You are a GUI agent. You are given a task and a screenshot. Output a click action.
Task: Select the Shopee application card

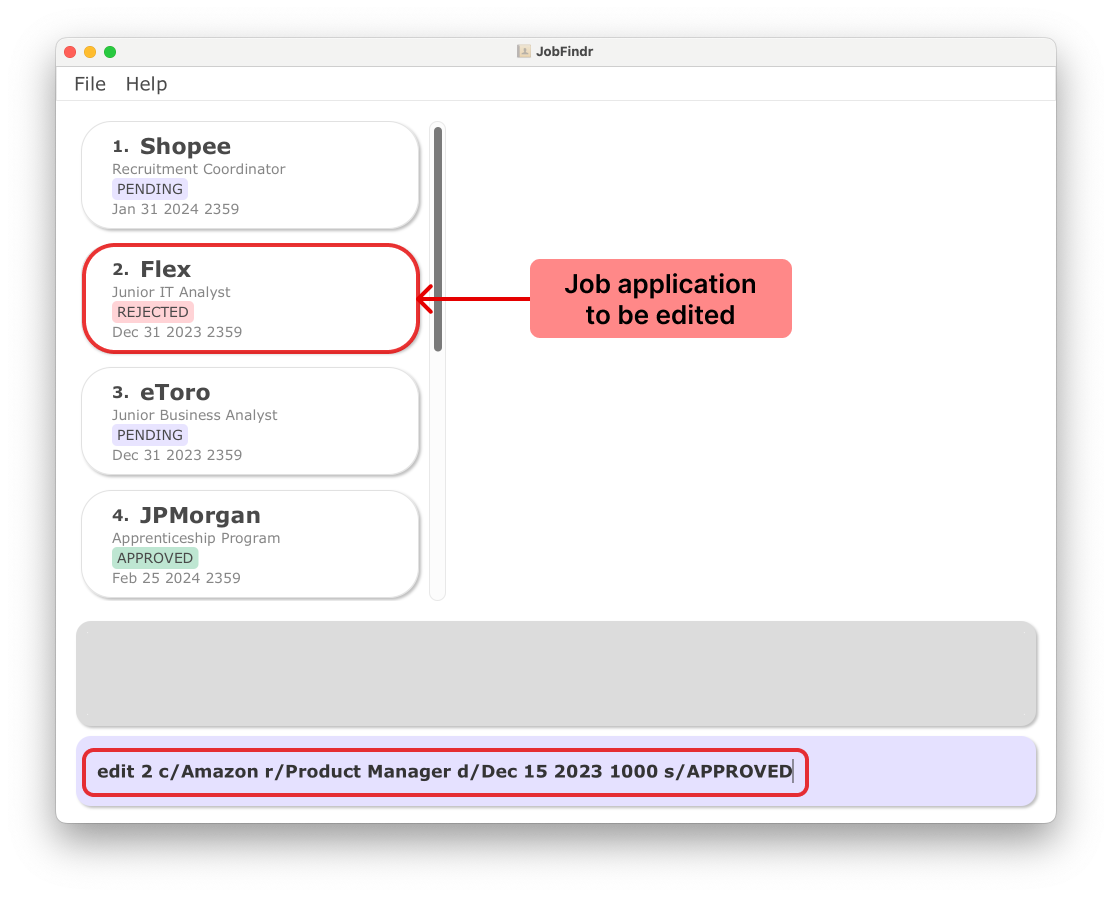pos(250,175)
